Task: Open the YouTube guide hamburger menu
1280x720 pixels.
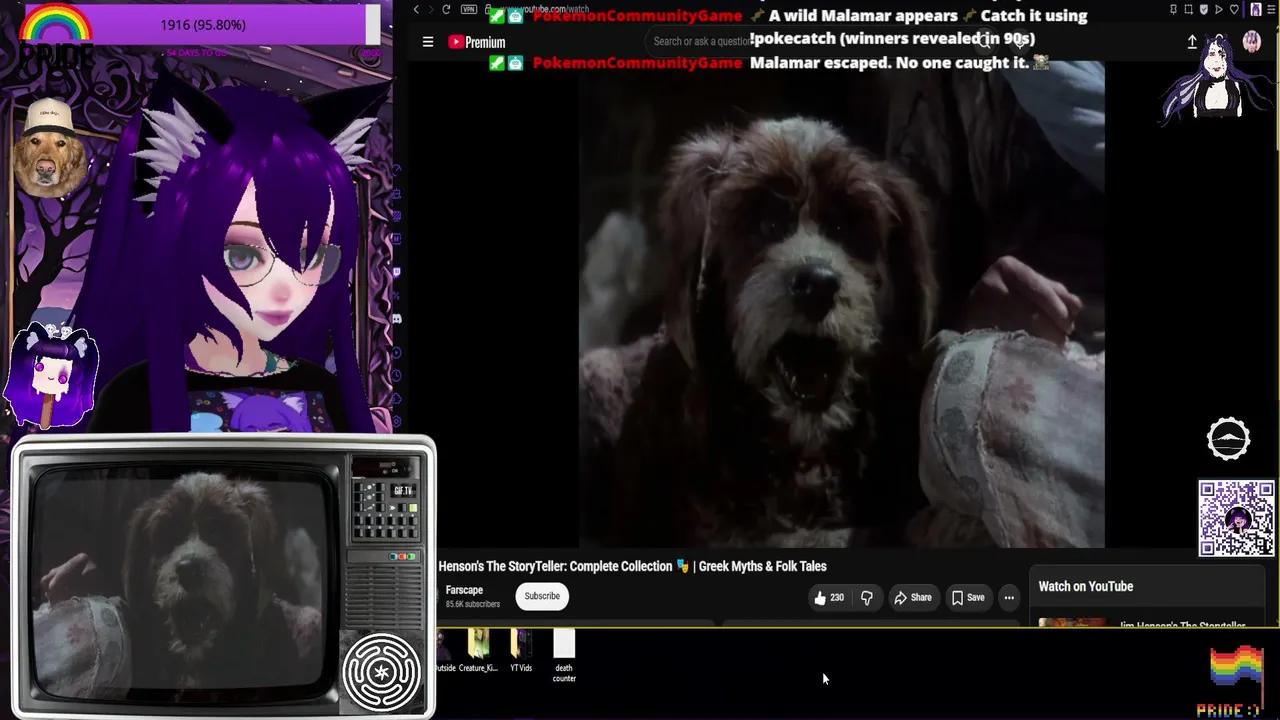Action: pos(428,42)
